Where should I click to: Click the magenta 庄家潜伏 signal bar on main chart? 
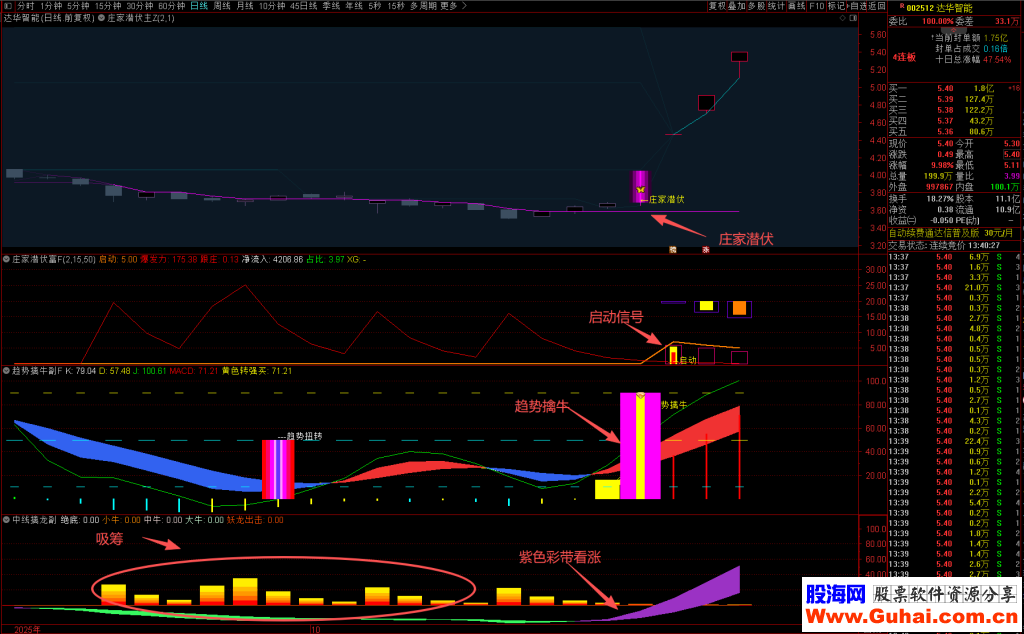click(640, 188)
